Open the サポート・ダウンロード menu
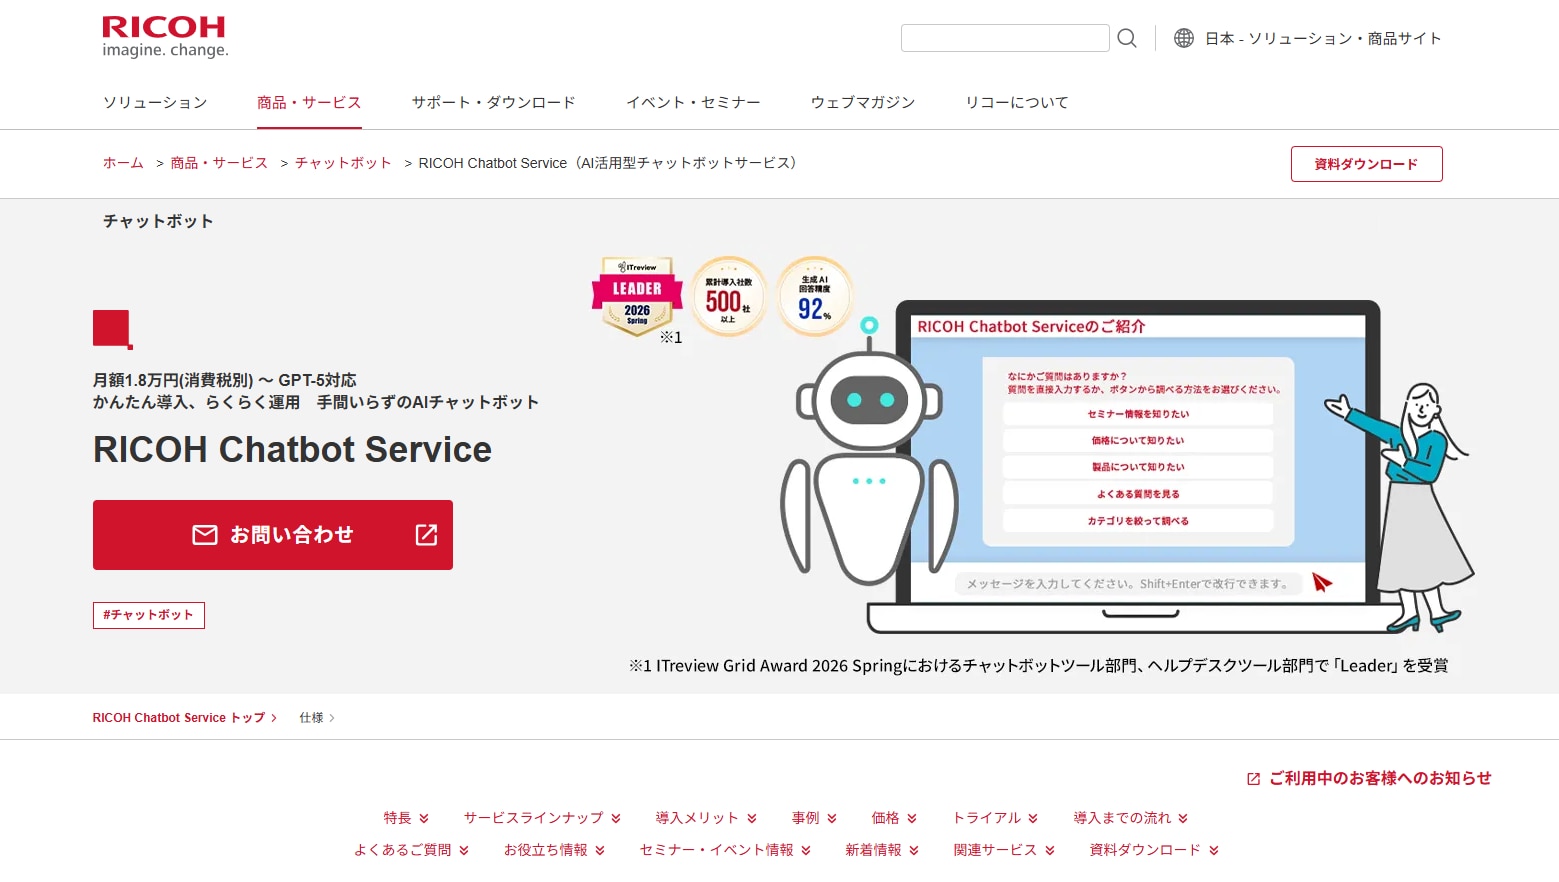1559x882 pixels. 493,103
